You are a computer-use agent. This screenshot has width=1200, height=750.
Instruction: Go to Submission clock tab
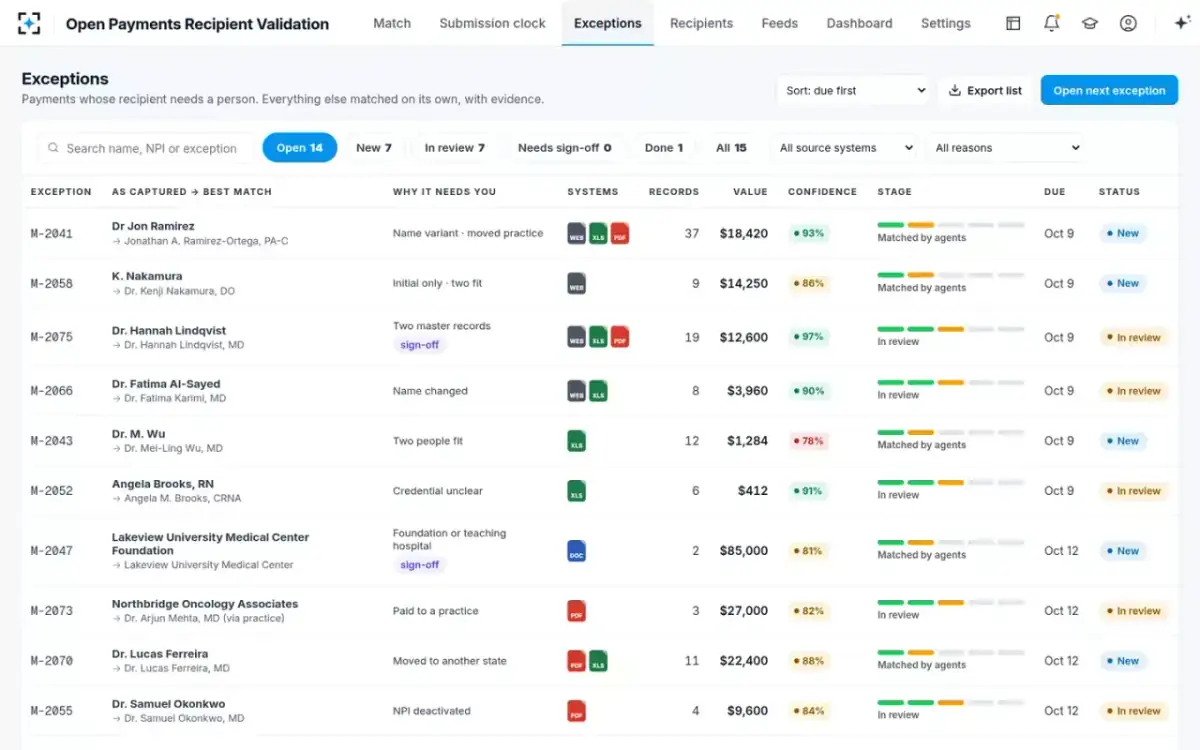pos(493,23)
